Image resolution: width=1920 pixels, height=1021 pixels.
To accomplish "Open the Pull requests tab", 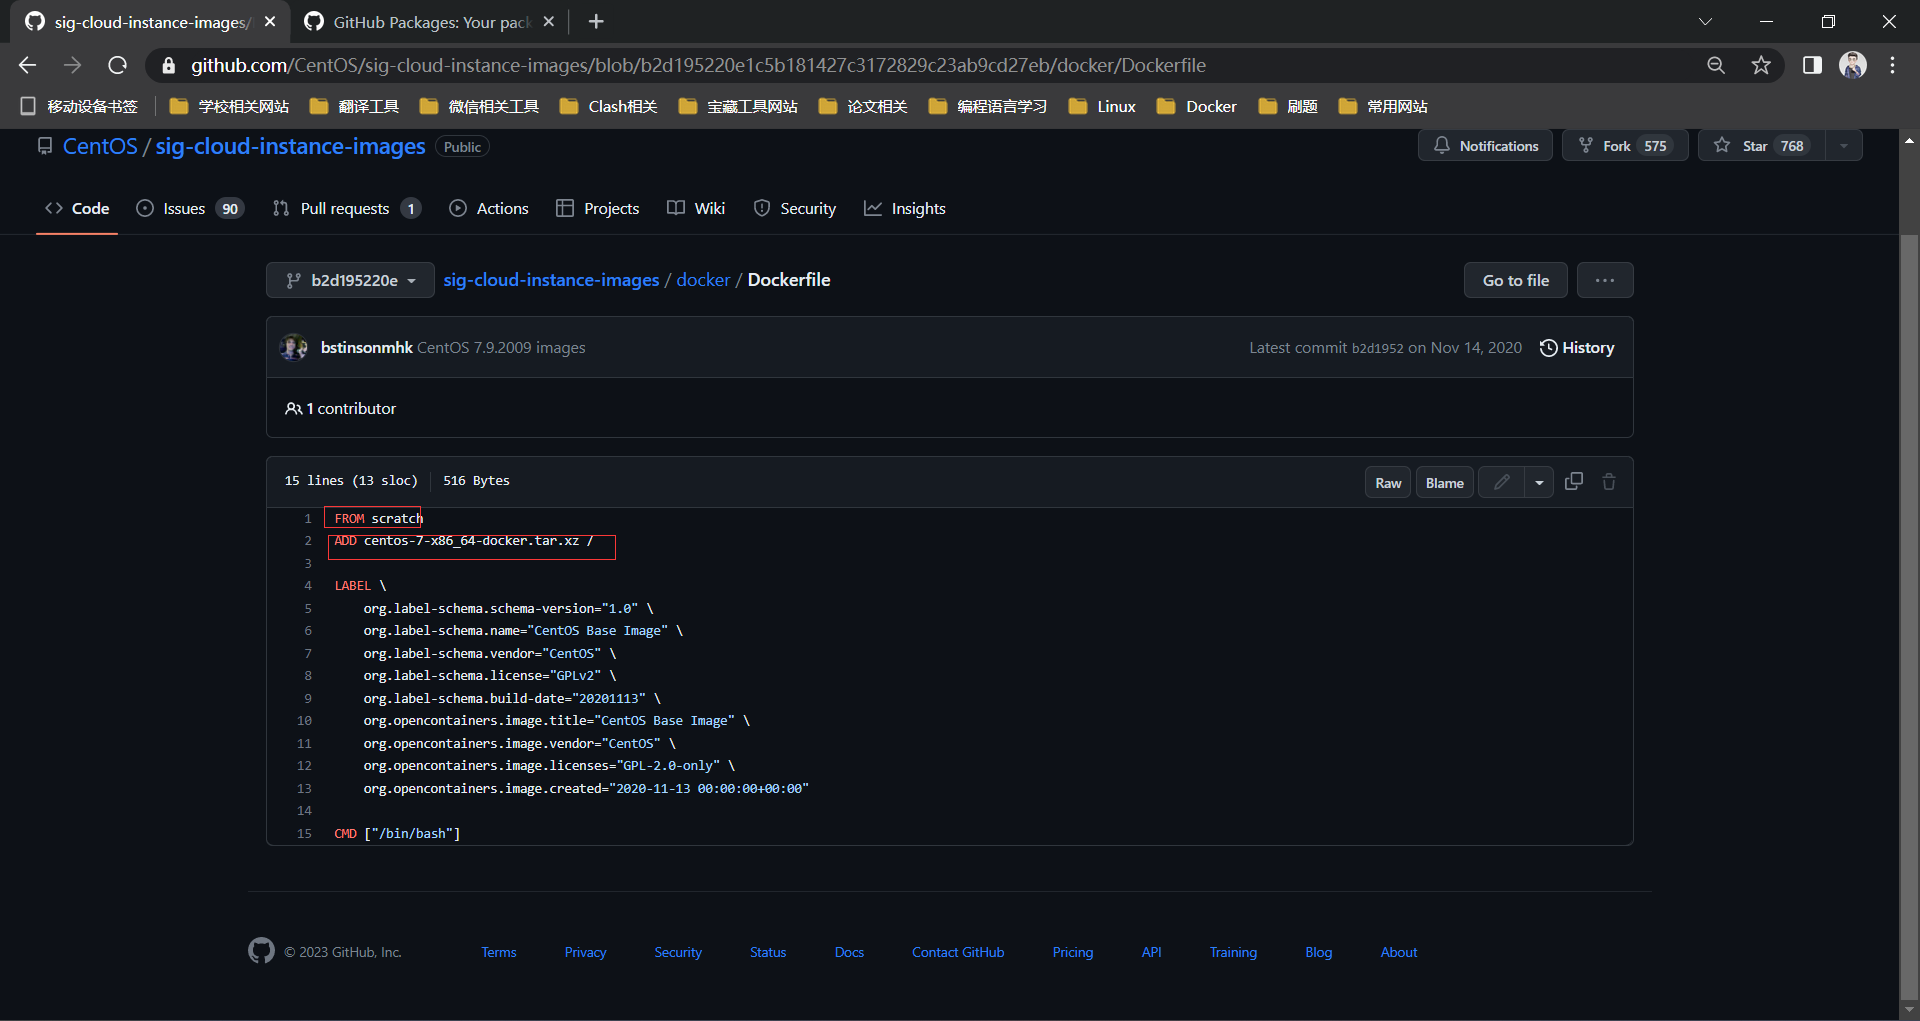I will (x=346, y=208).
